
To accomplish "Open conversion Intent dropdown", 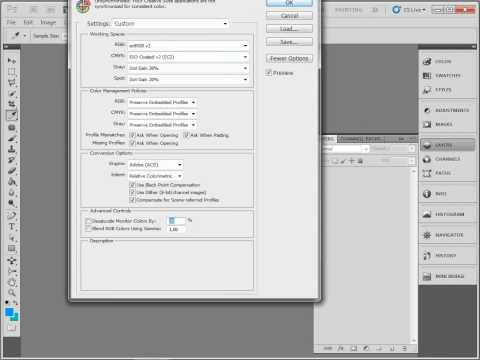I will (x=156, y=176).
